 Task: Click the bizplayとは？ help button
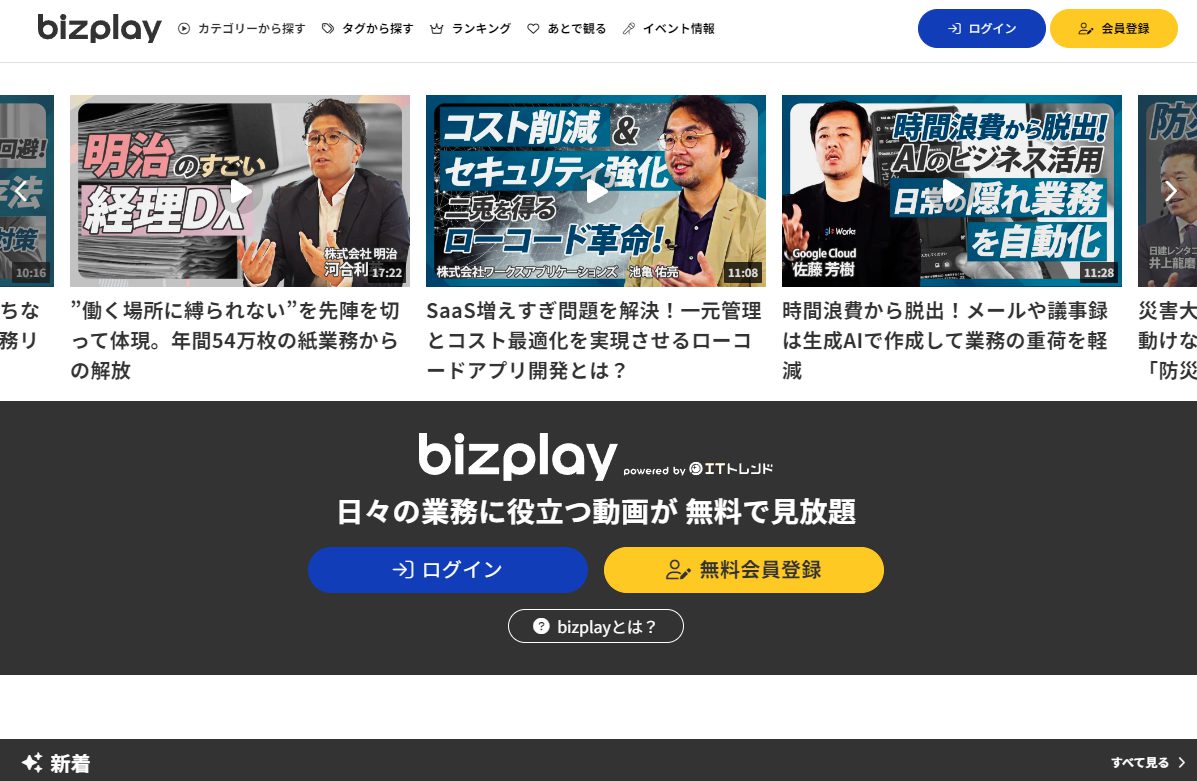point(595,626)
